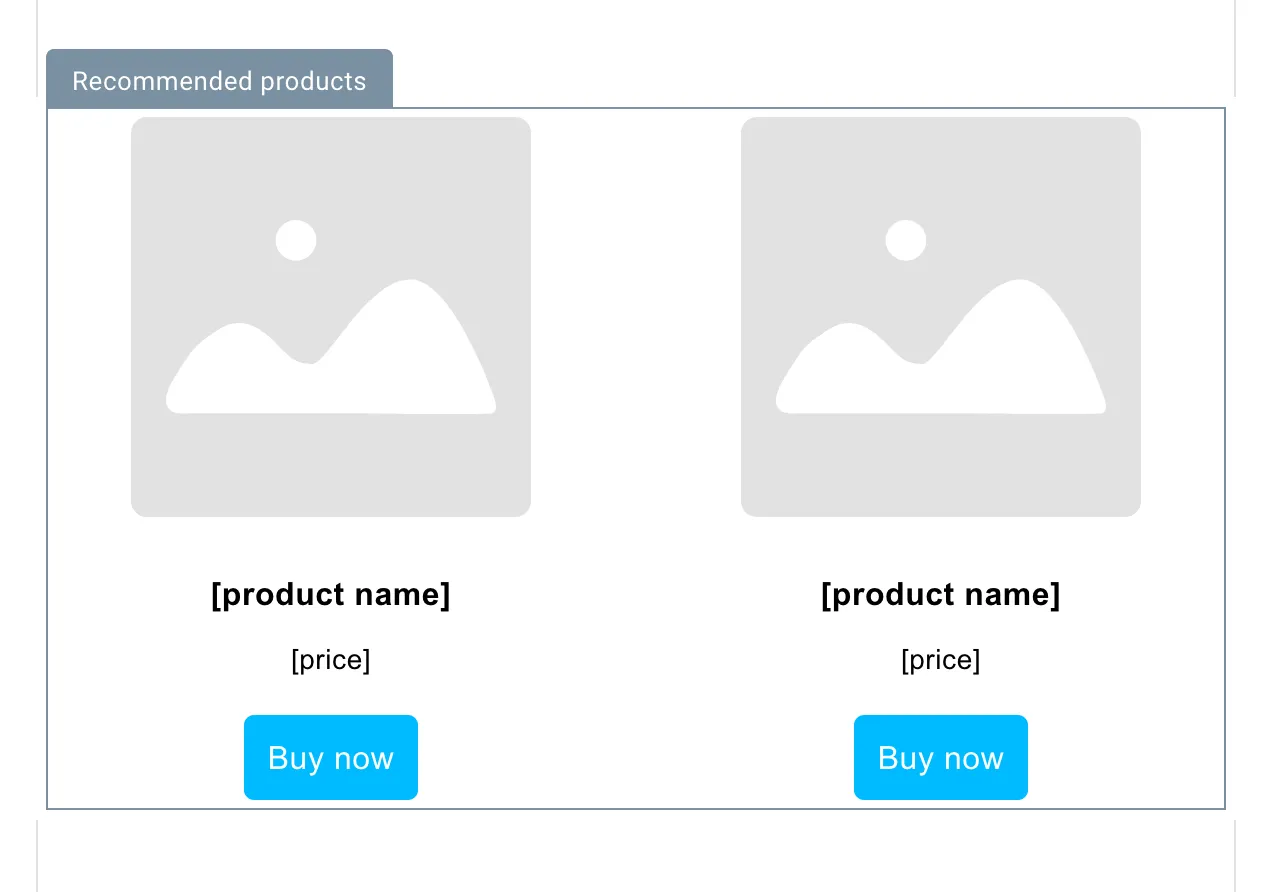Image resolution: width=1286 pixels, height=892 pixels.
Task: Click the gap between right price and Buy now
Action: click(941, 696)
